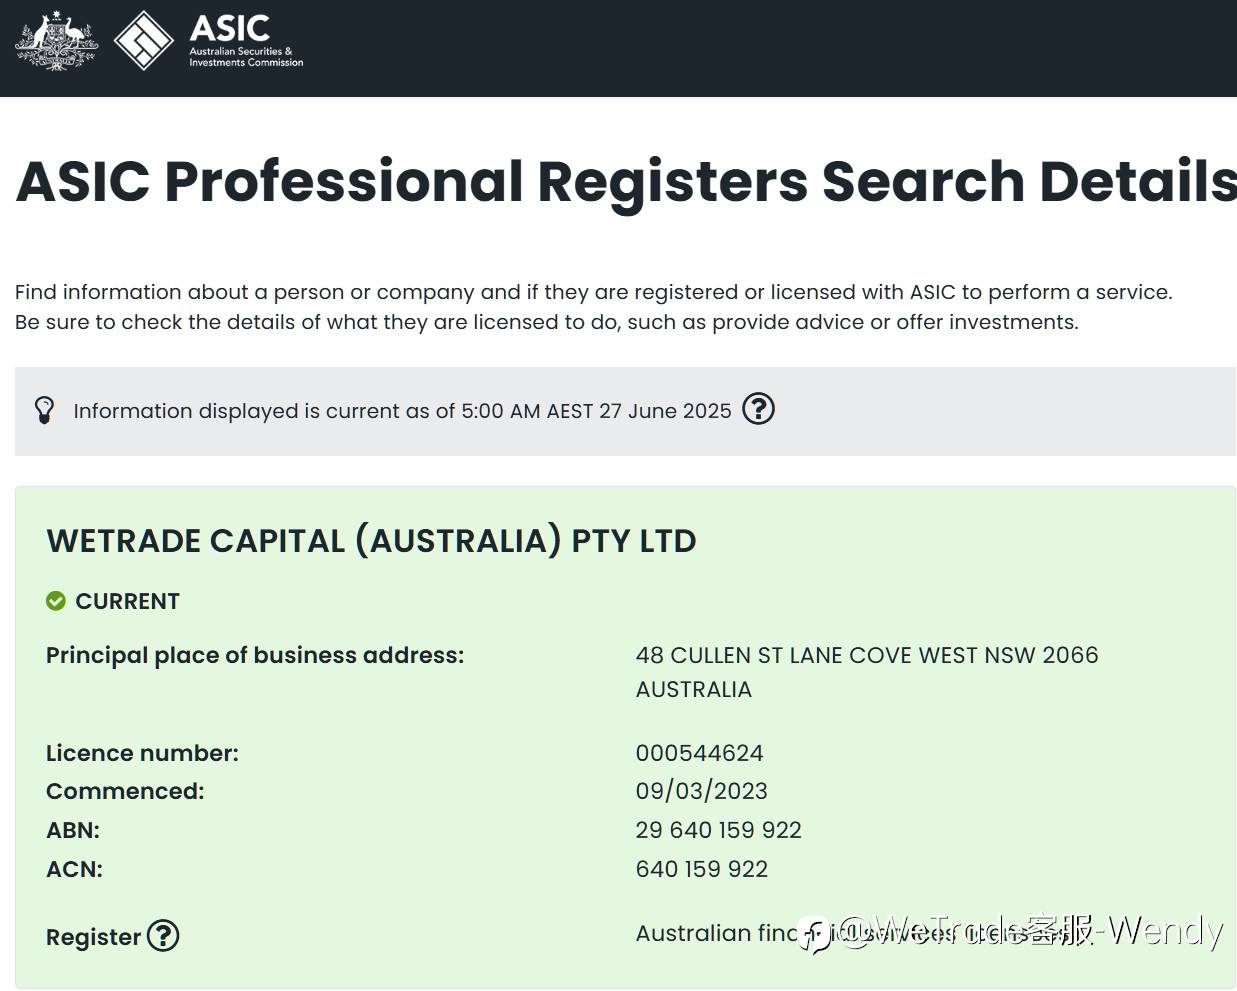The image size is (1237, 991).
Task: Click the 48 Cullen St business address
Action: pyautogui.click(x=867, y=672)
